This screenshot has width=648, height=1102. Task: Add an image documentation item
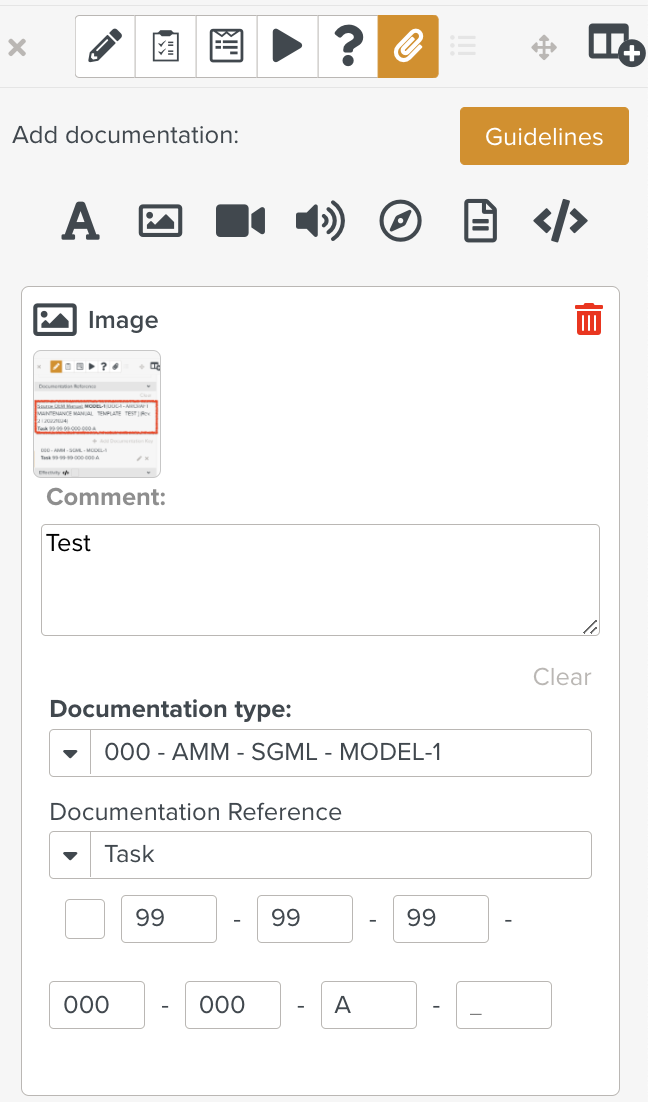(x=160, y=221)
